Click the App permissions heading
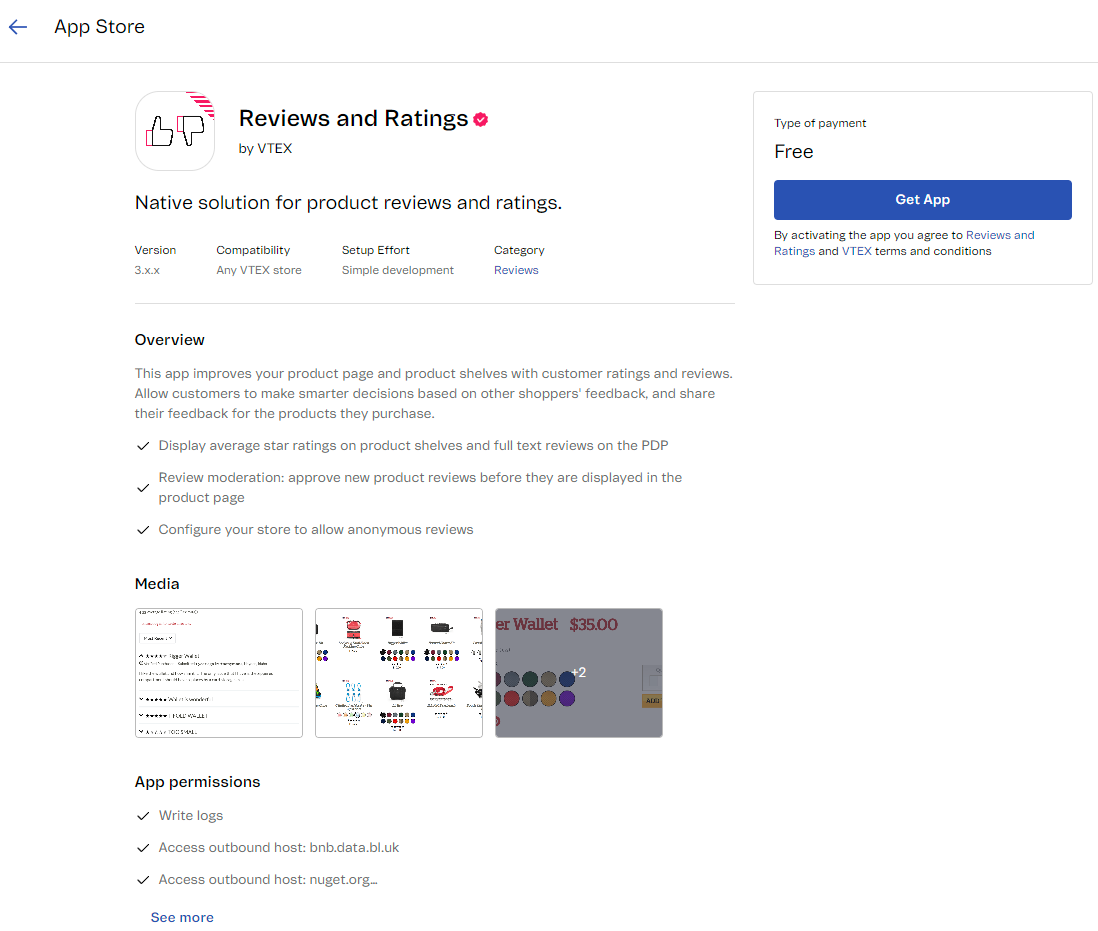The image size is (1098, 931). click(197, 782)
